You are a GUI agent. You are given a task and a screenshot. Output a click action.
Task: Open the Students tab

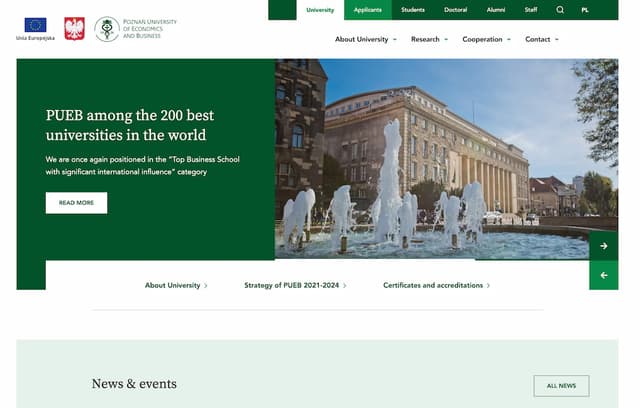coord(413,10)
